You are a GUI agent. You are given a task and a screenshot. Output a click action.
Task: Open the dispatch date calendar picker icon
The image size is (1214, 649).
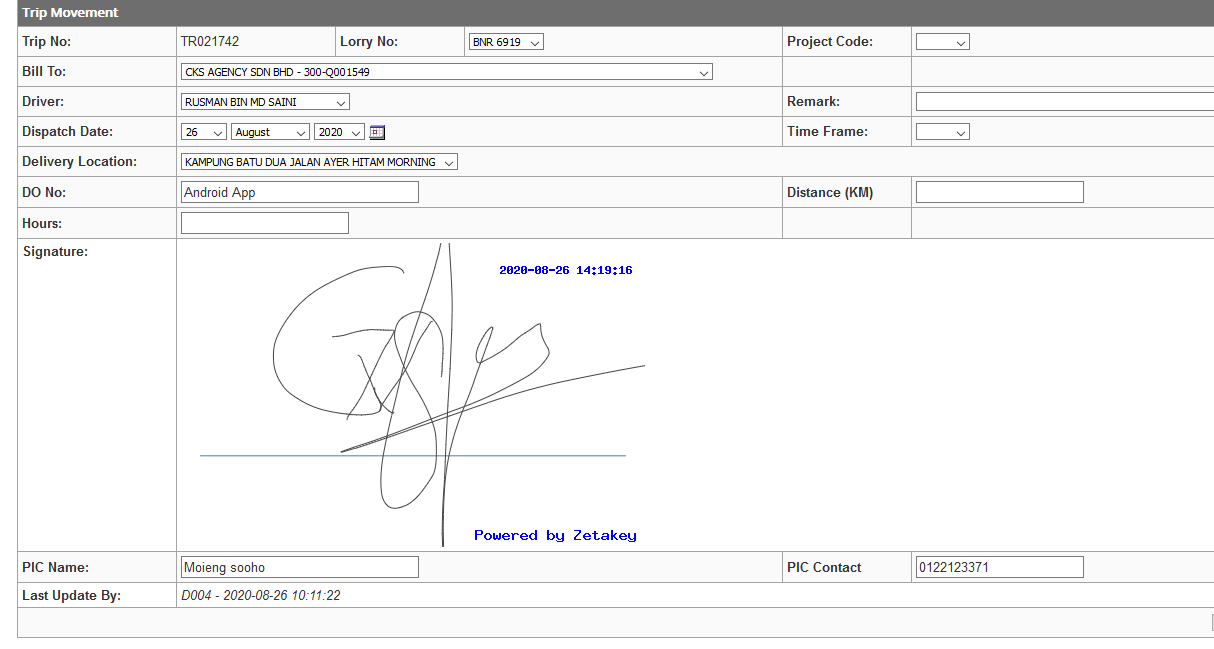377,132
